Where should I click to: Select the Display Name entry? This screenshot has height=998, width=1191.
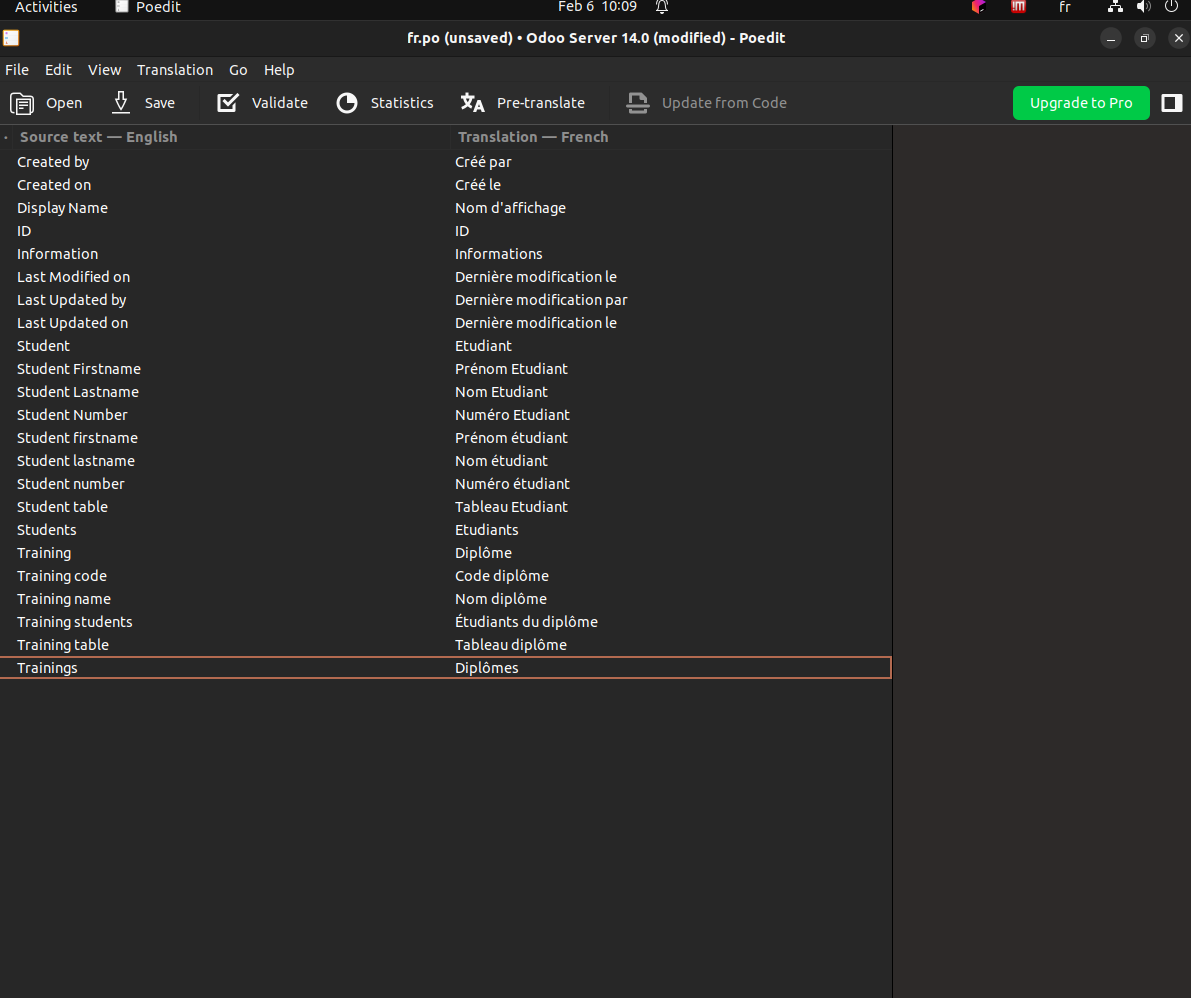62,208
